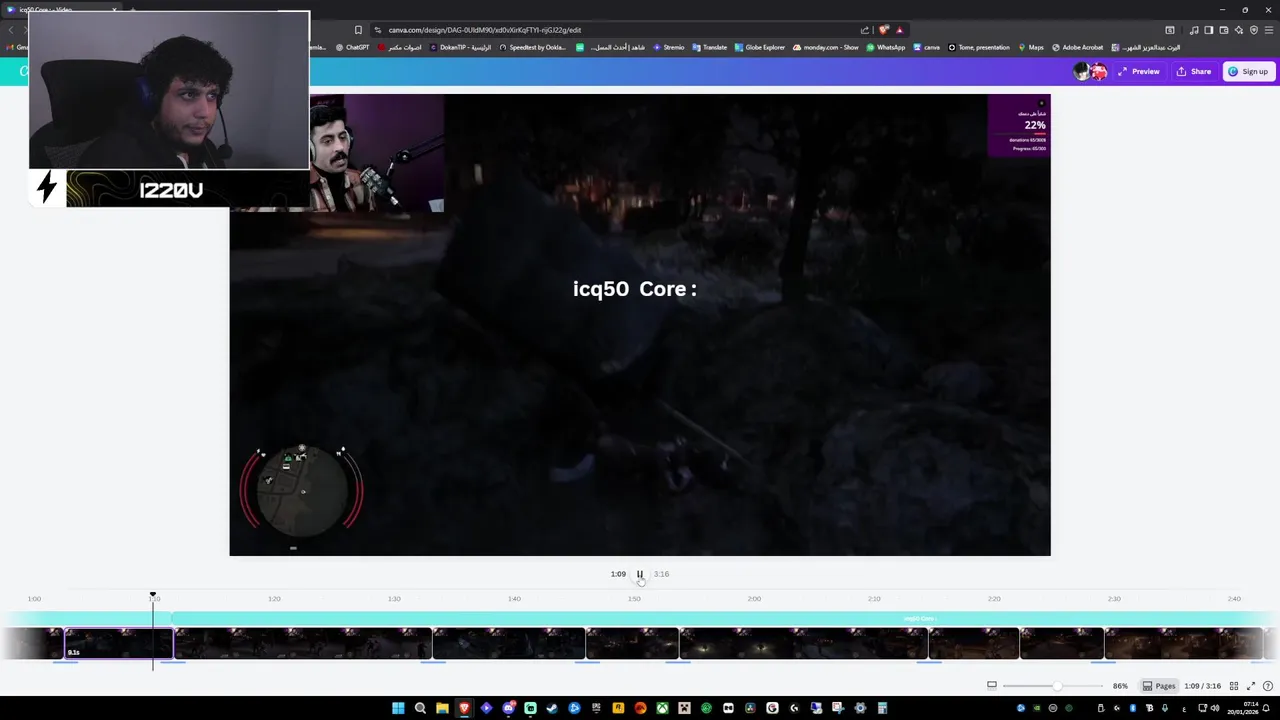This screenshot has width=1280, height=720.
Task: Open the Globe Explorer bookmark
Action: tap(760, 47)
